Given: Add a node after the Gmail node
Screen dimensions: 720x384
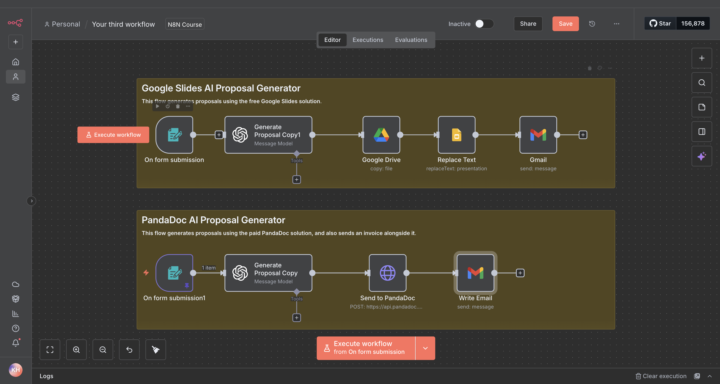Looking at the screenshot, I should 583,135.
